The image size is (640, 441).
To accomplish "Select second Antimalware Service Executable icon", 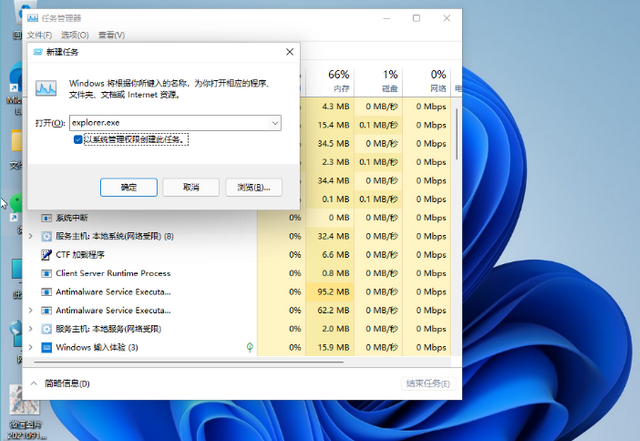I will tap(47, 310).
